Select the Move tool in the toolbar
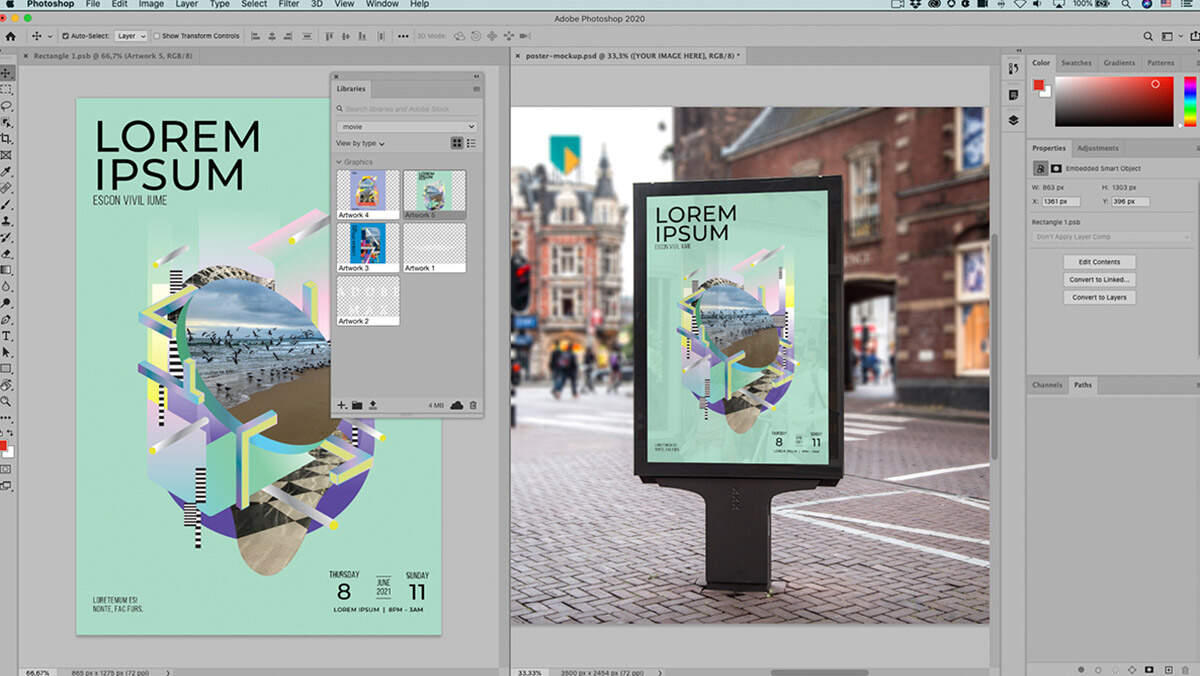 [x=7, y=73]
